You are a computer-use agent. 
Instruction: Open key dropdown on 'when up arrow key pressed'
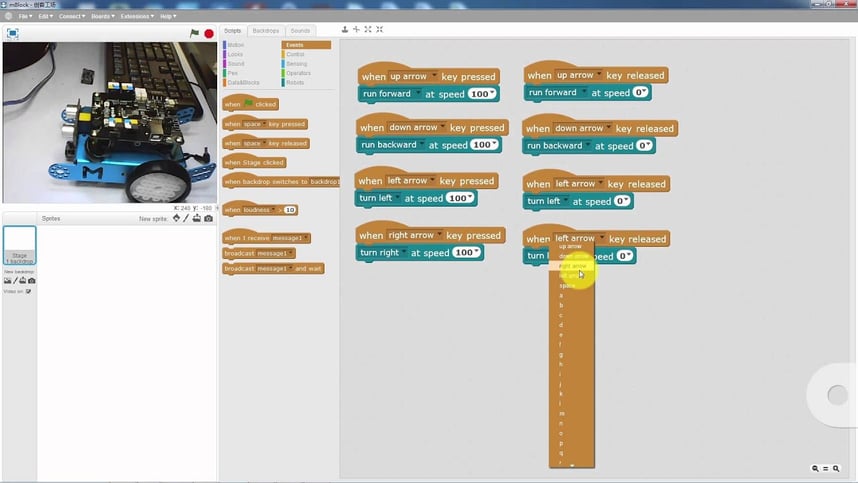[x=433, y=76]
